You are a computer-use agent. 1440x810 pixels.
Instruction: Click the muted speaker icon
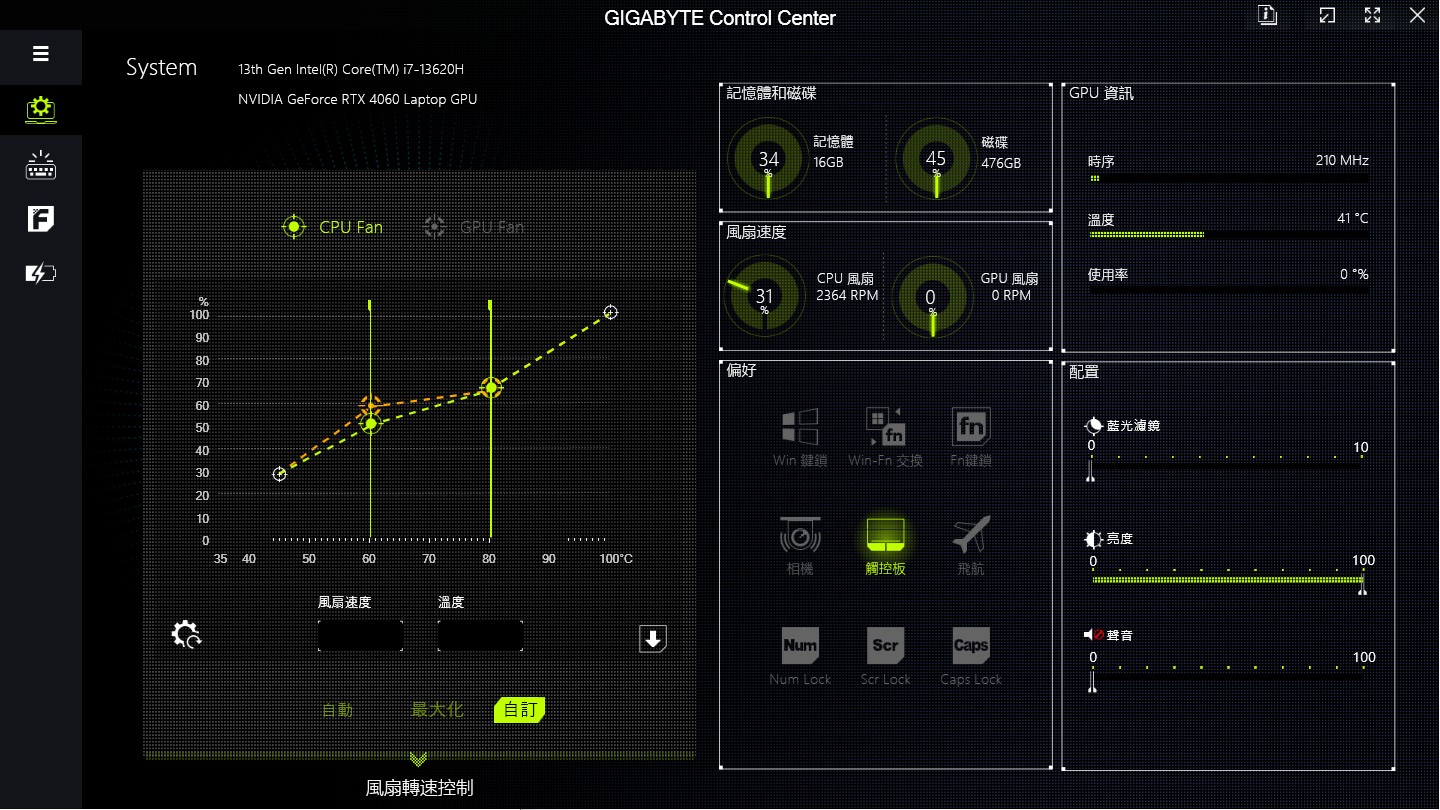tap(1094, 635)
